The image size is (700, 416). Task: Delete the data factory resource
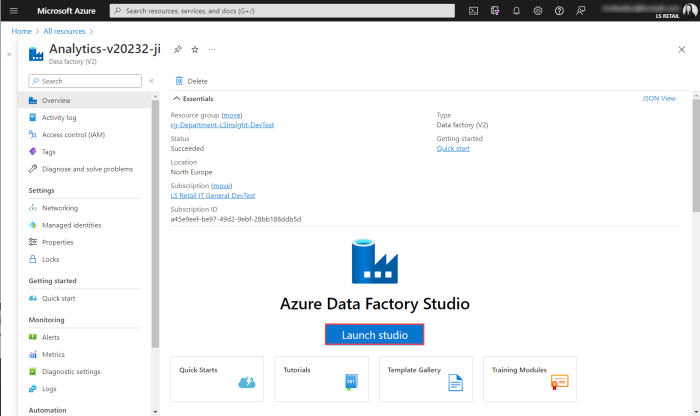(x=191, y=80)
